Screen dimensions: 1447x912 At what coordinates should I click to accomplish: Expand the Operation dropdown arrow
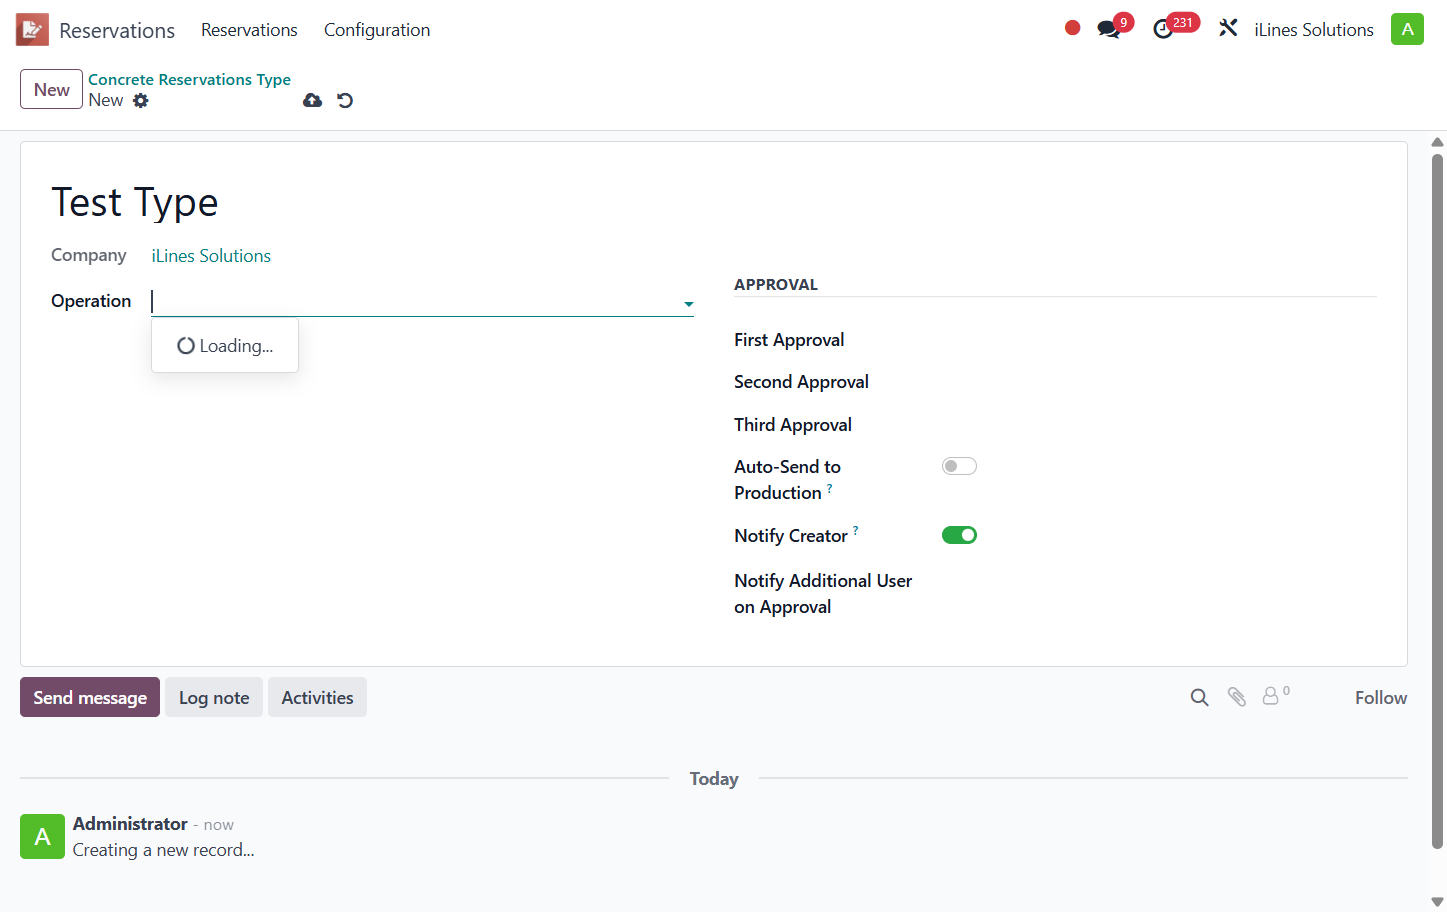point(688,304)
